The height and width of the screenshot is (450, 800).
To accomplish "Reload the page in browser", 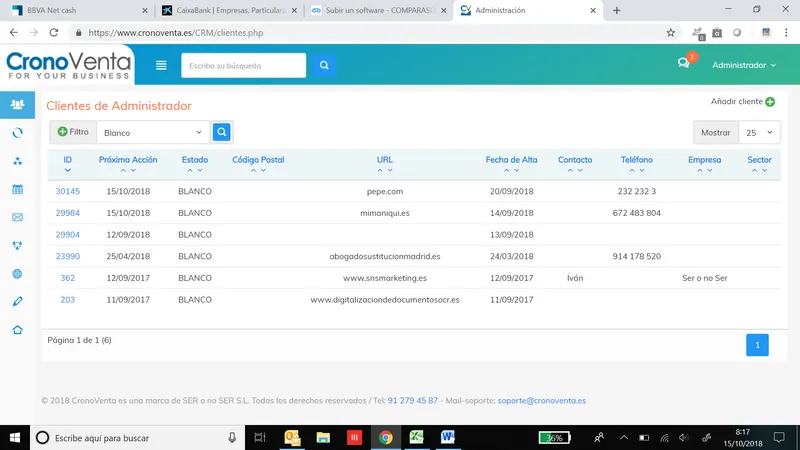I will [54, 33].
